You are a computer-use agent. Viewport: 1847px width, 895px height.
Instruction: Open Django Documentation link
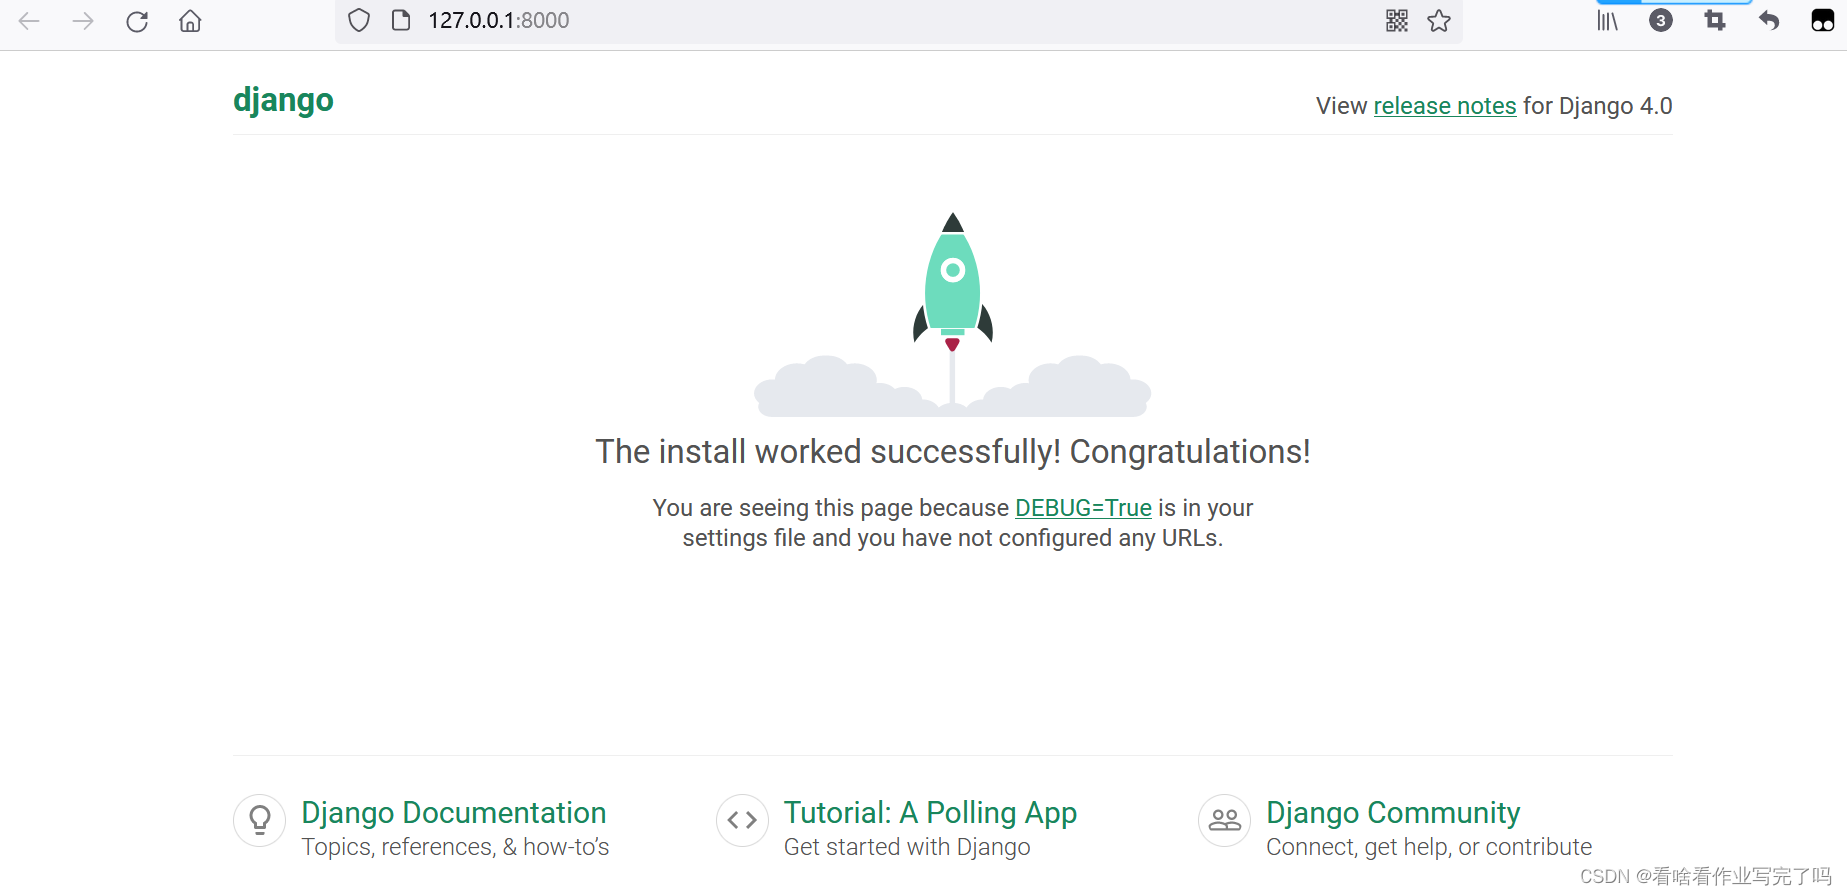pos(454,813)
